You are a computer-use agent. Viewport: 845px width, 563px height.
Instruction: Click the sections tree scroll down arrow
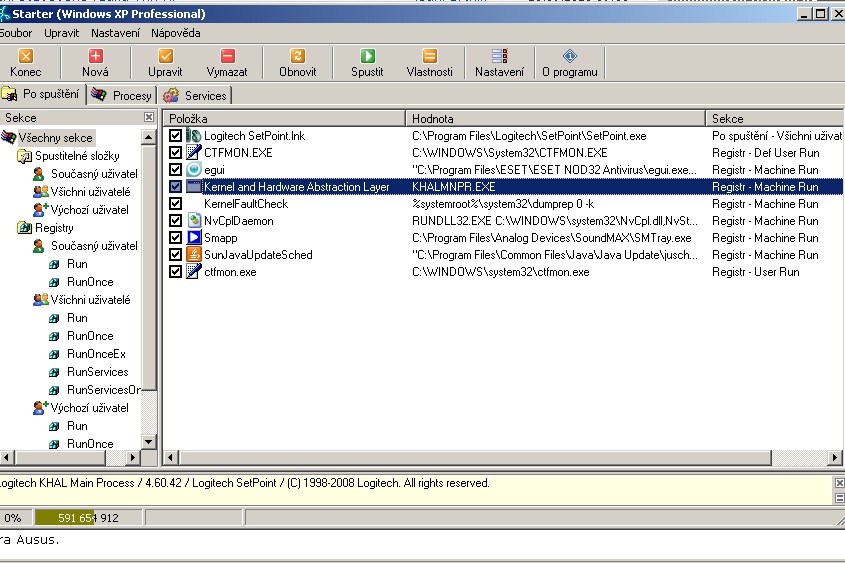149,441
